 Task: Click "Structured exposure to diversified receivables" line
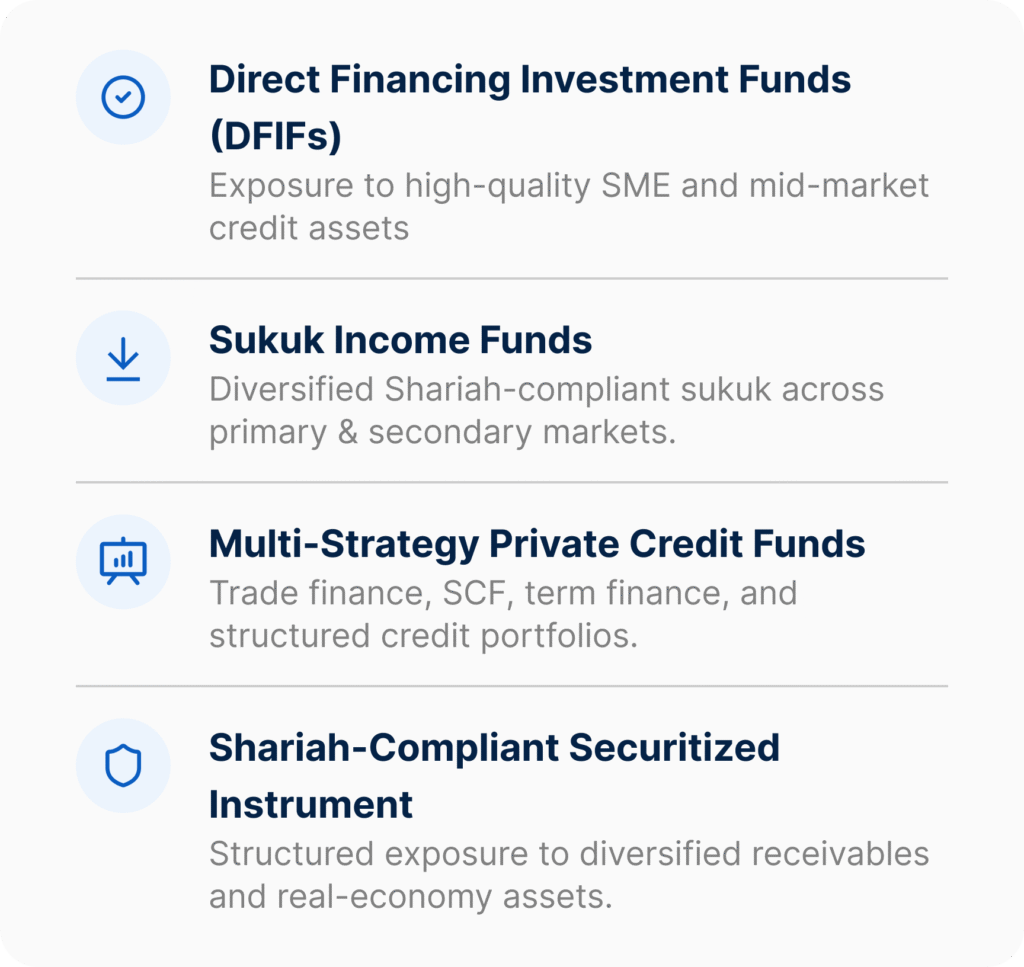pyautogui.click(x=568, y=854)
